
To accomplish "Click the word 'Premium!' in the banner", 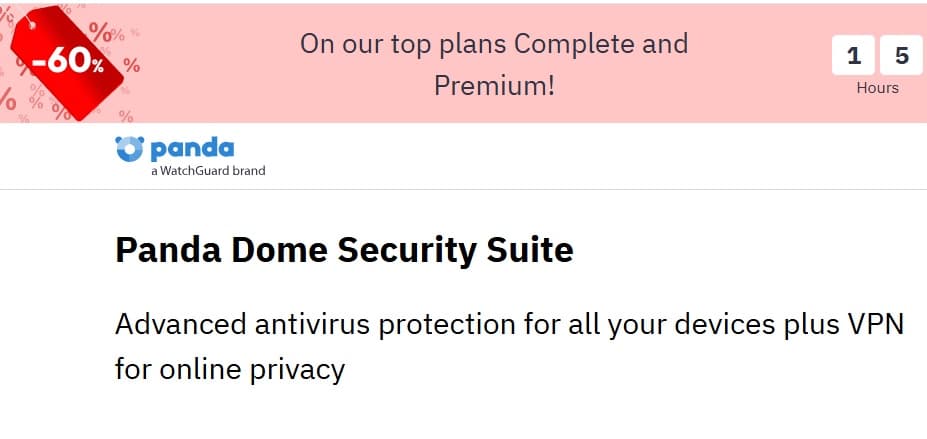I will [x=494, y=85].
